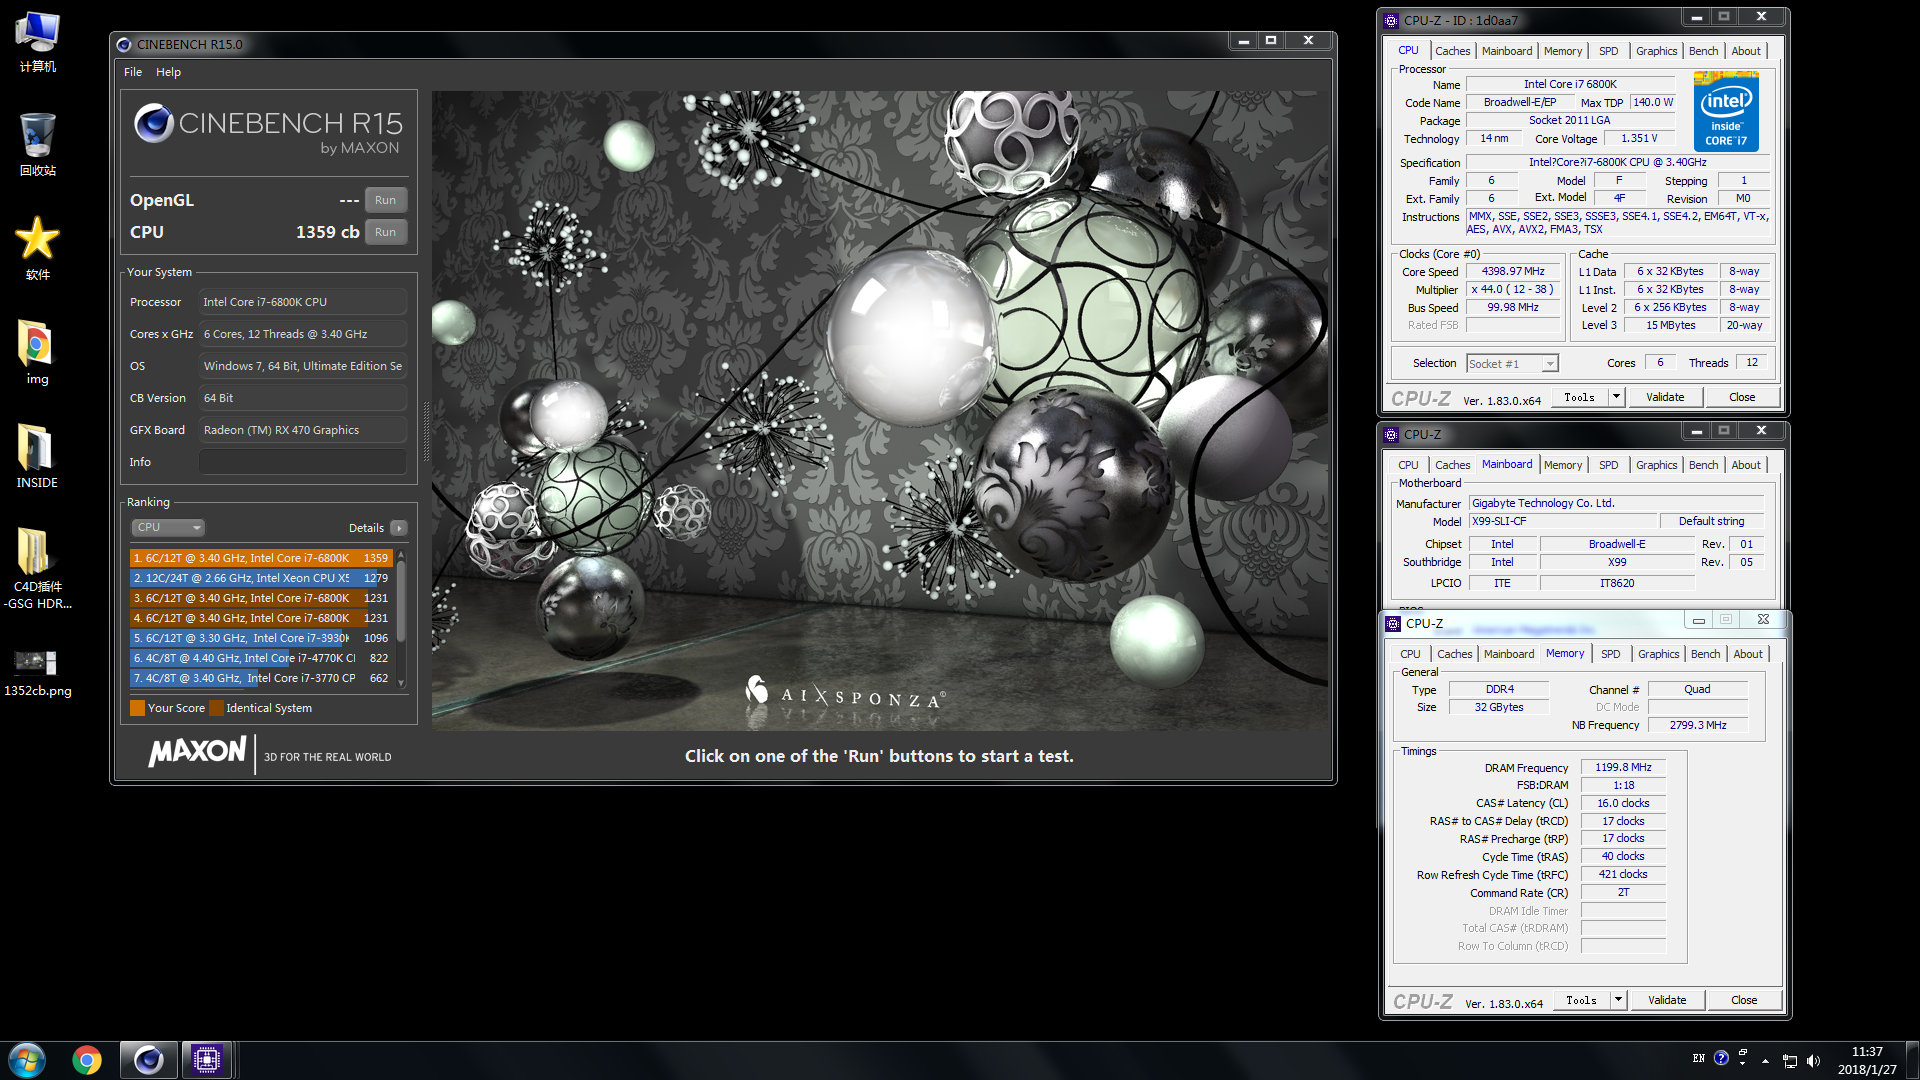
Task: Open the File menu in Cinebench
Action: (x=133, y=72)
